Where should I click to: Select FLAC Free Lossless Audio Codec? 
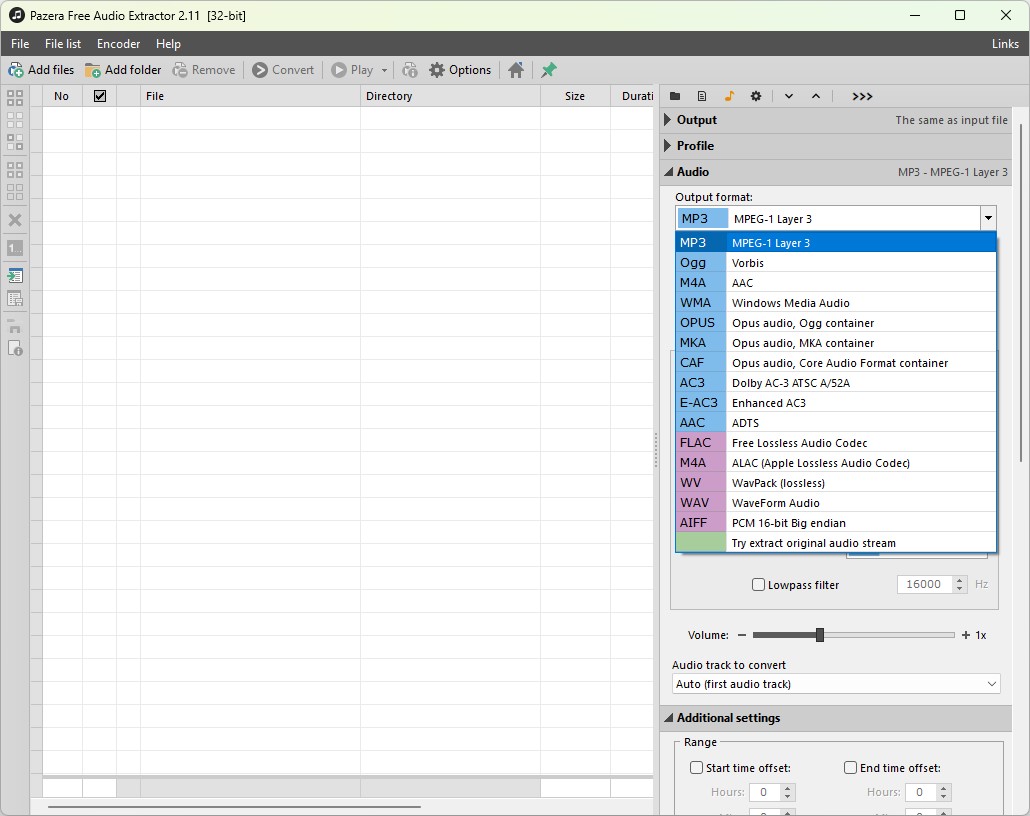(836, 443)
